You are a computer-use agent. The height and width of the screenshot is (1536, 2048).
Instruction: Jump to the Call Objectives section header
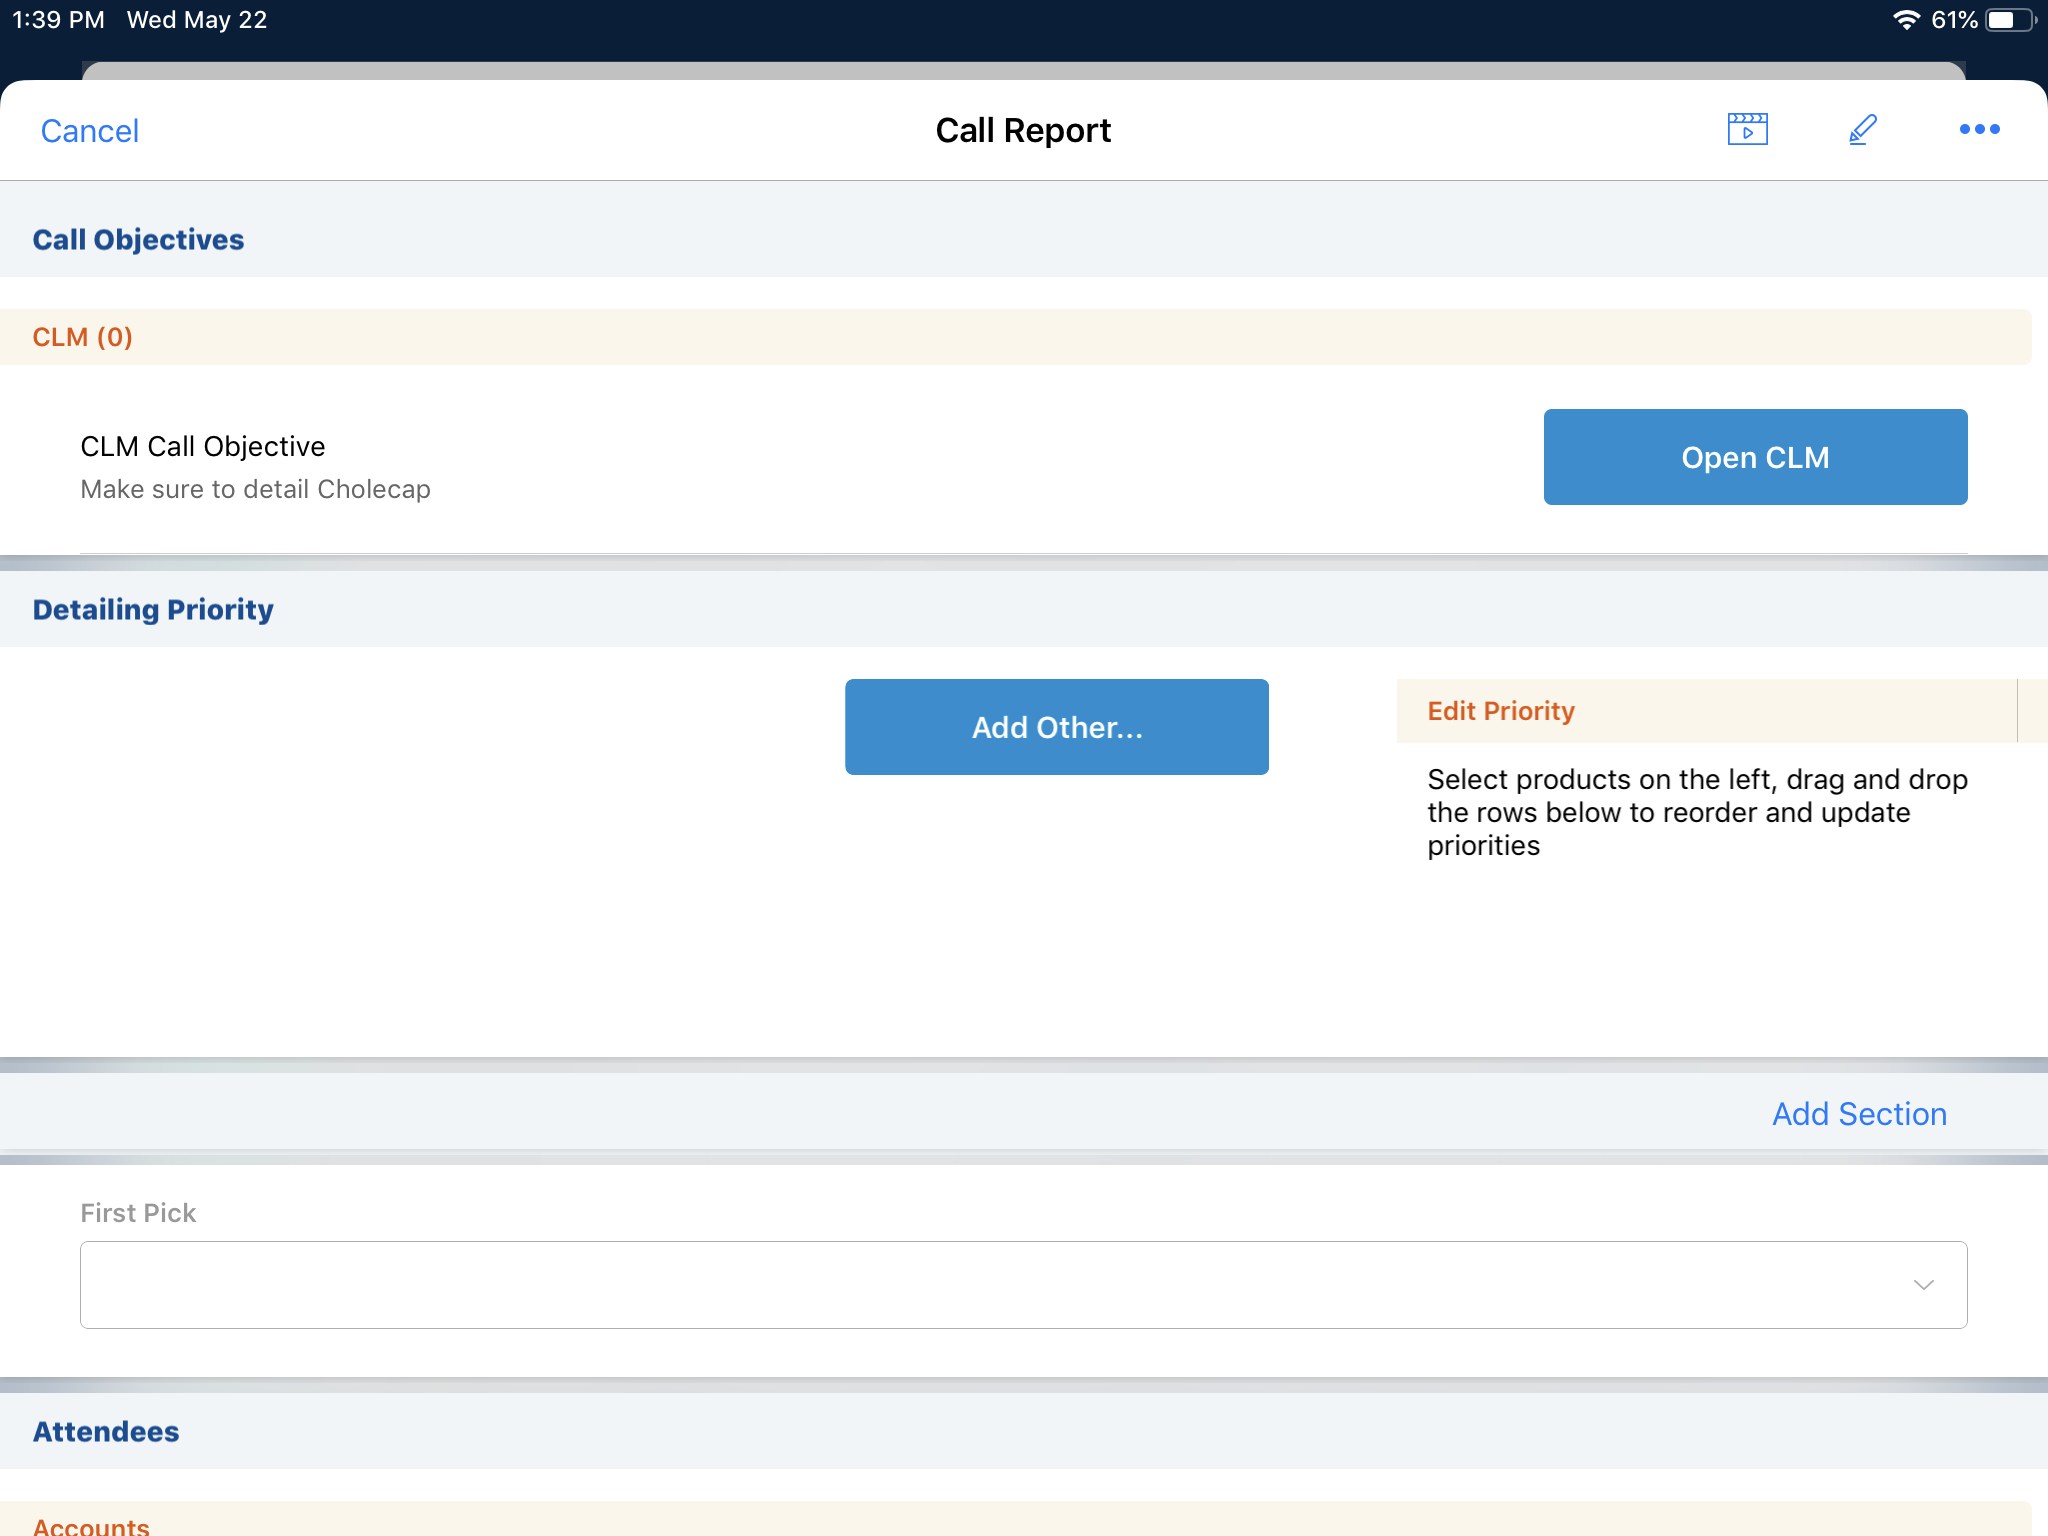pyautogui.click(x=138, y=240)
